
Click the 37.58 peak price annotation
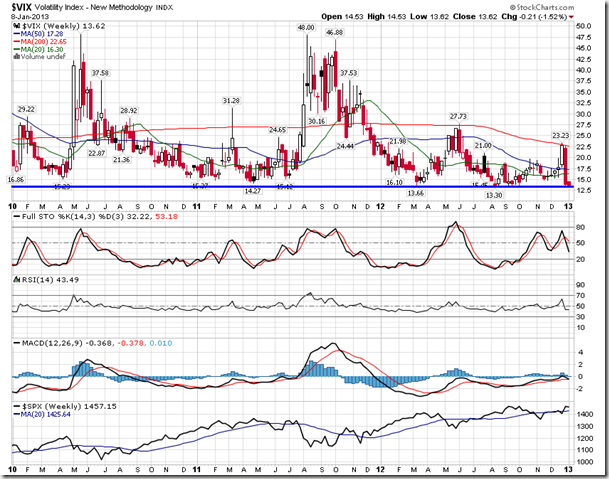tap(100, 73)
